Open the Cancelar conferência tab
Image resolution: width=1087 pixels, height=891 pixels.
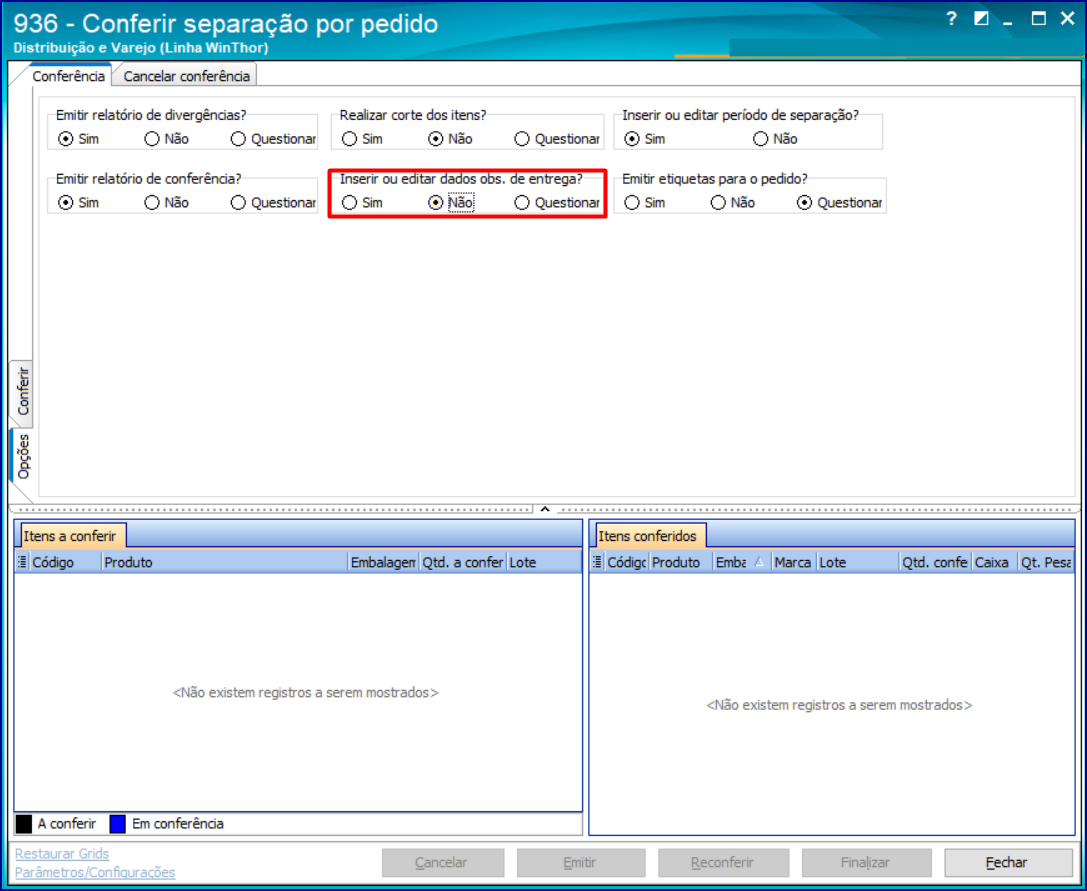tap(186, 76)
